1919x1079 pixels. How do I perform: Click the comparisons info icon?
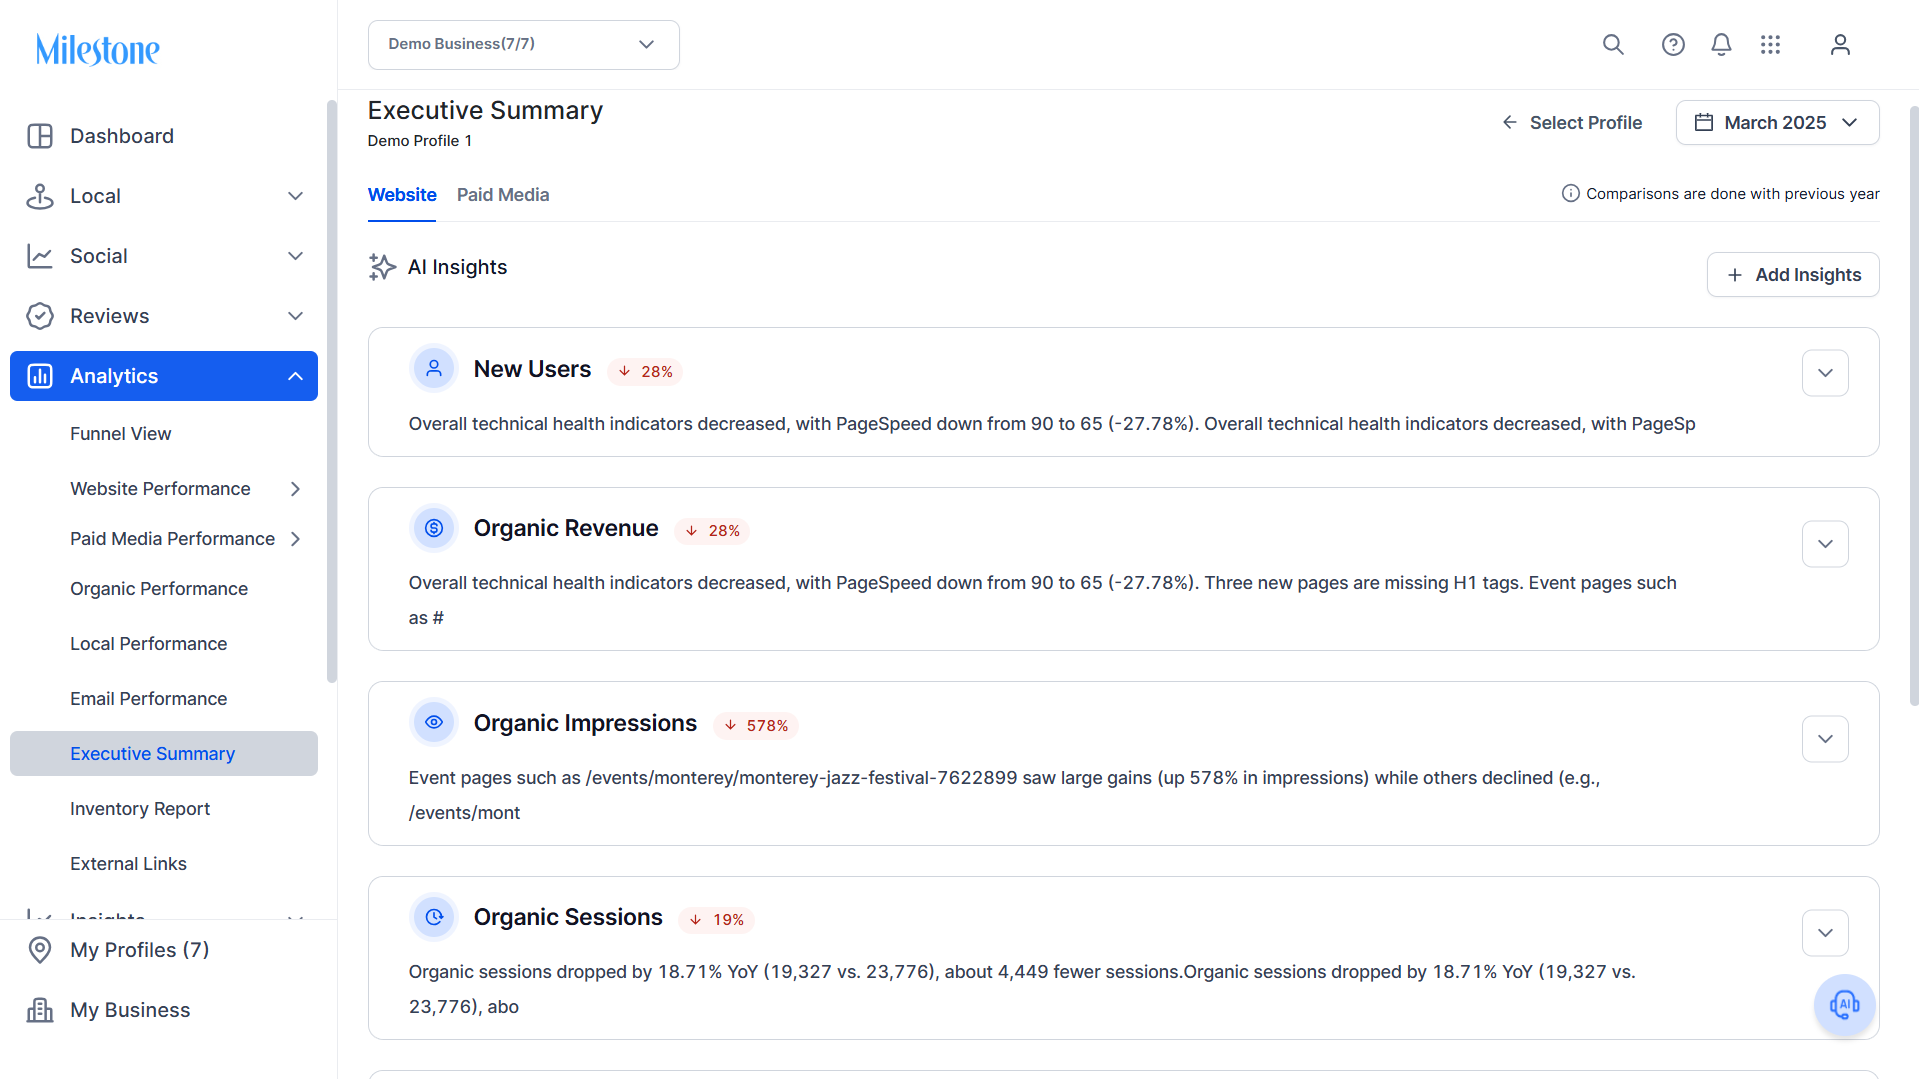point(1570,193)
